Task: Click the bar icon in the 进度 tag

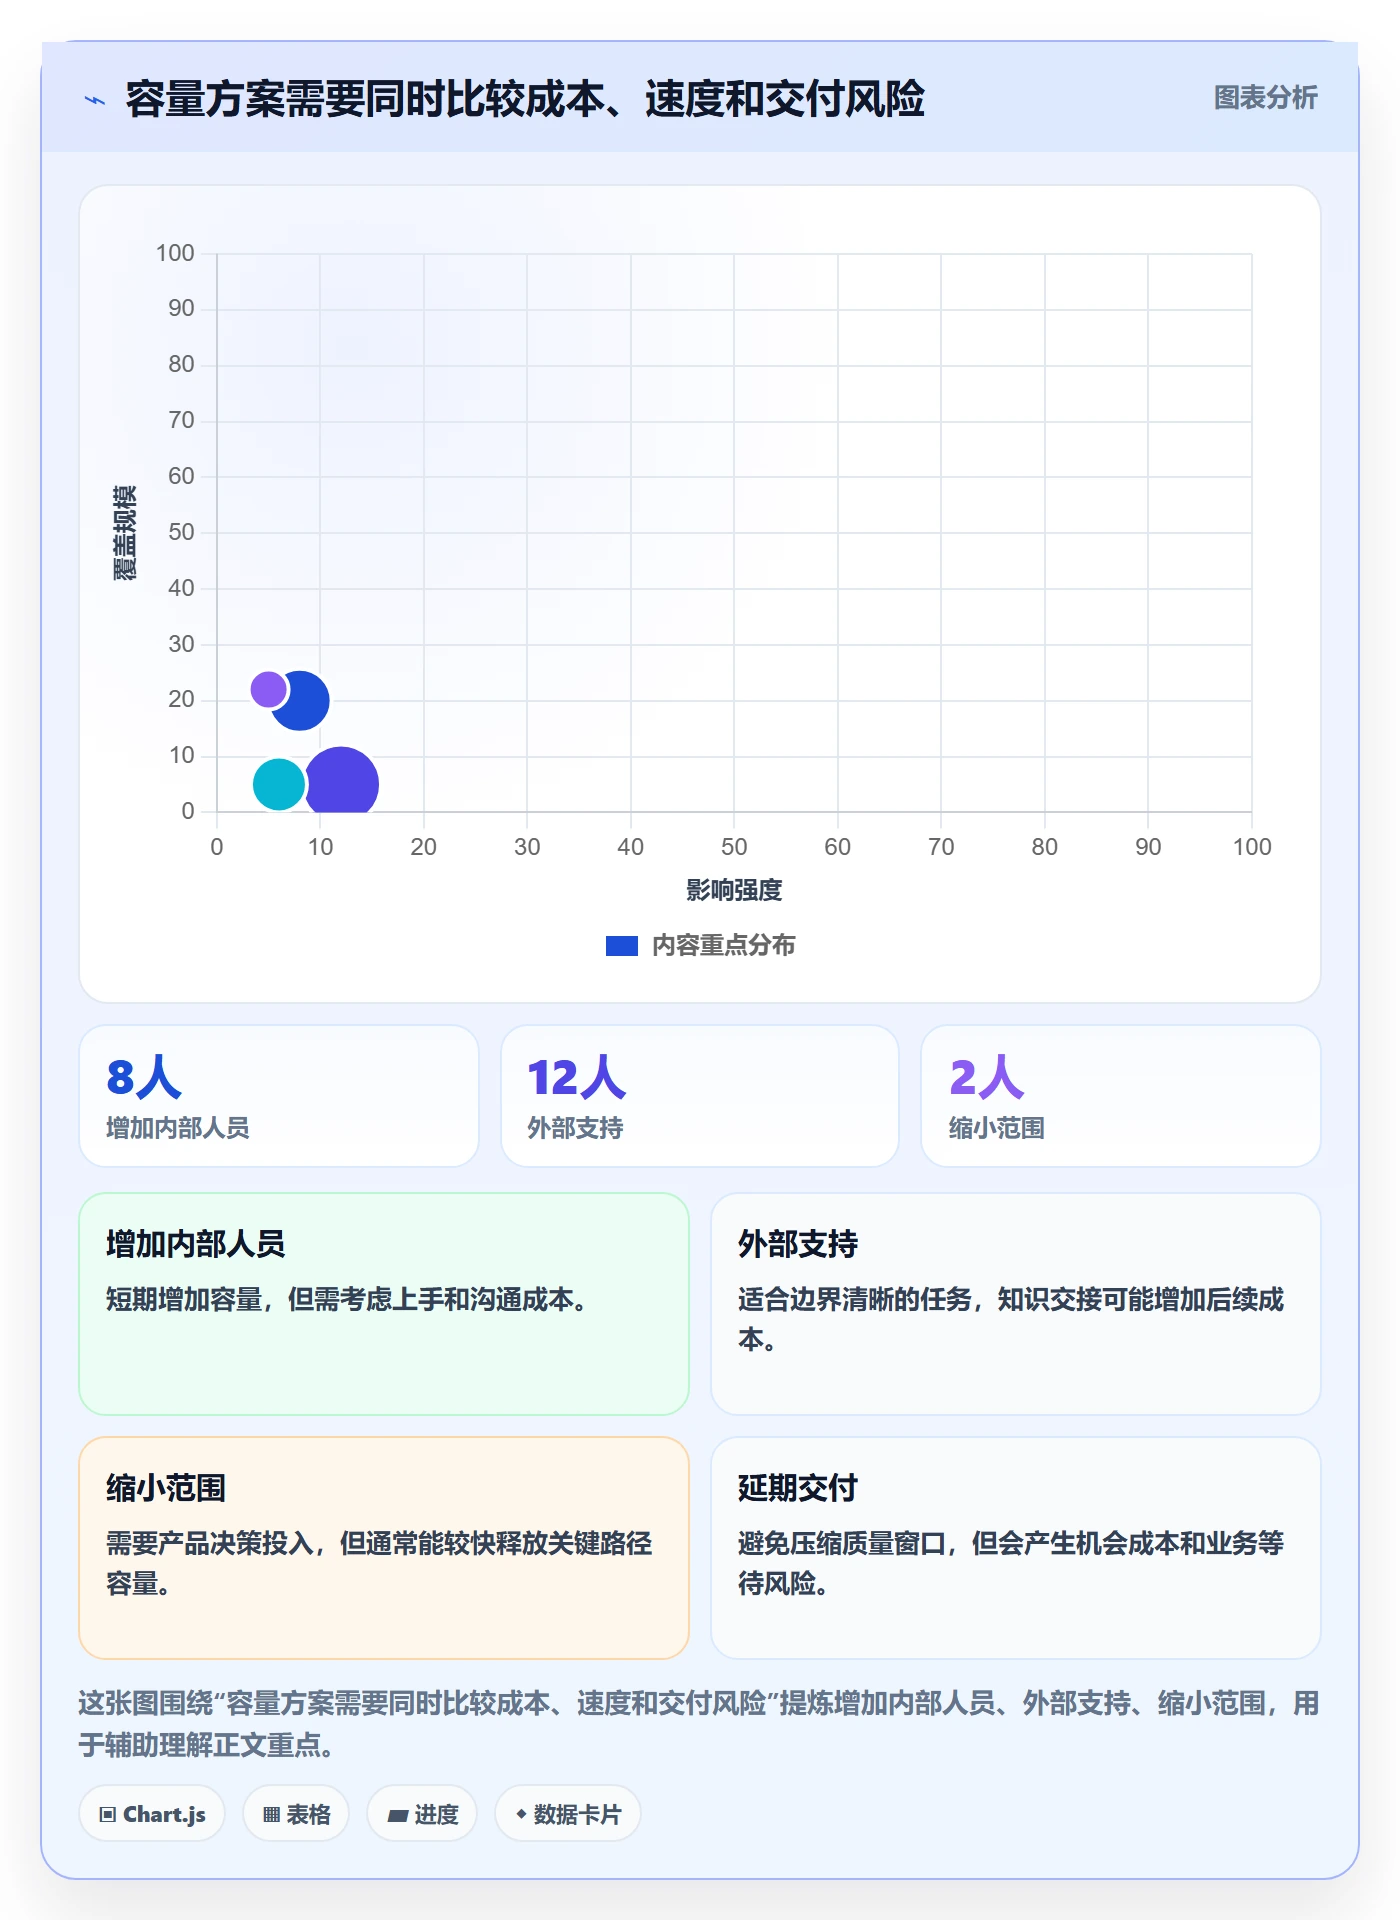Action: pyautogui.click(x=397, y=1816)
